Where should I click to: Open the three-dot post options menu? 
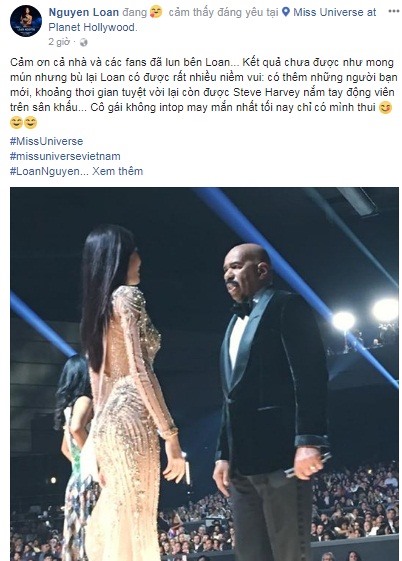point(393,11)
